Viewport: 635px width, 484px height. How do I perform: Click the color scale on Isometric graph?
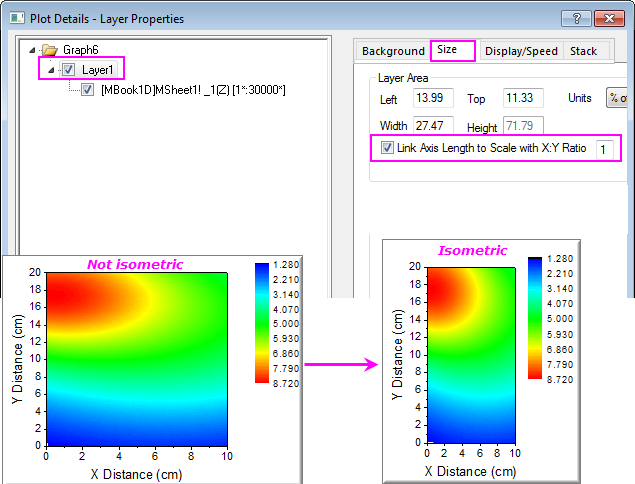(x=535, y=318)
